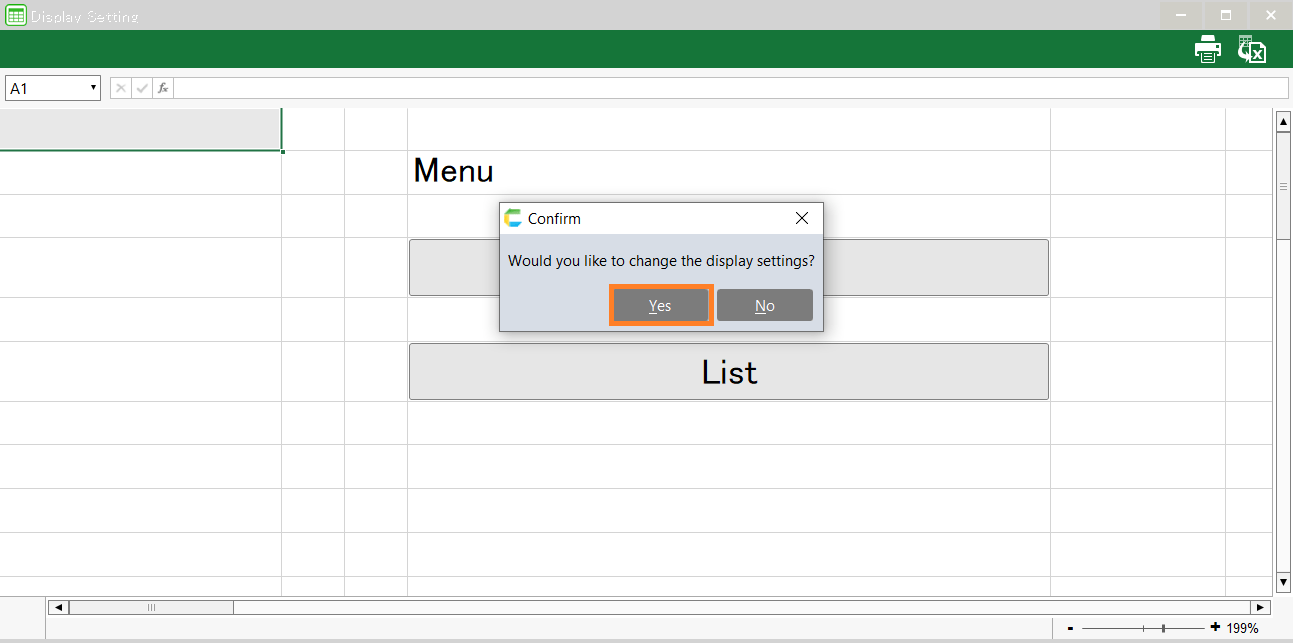Click the horizontal scrollbar left arrow
1293x643 pixels.
(x=58, y=607)
